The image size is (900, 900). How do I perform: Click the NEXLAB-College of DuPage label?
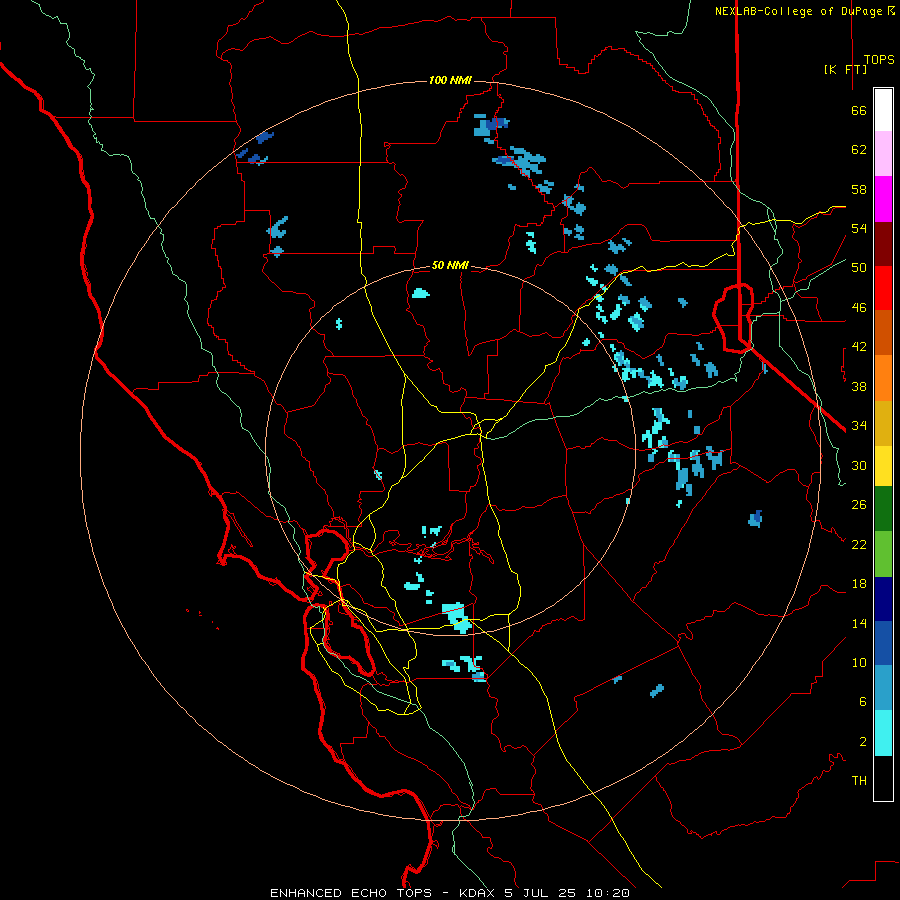[804, 11]
